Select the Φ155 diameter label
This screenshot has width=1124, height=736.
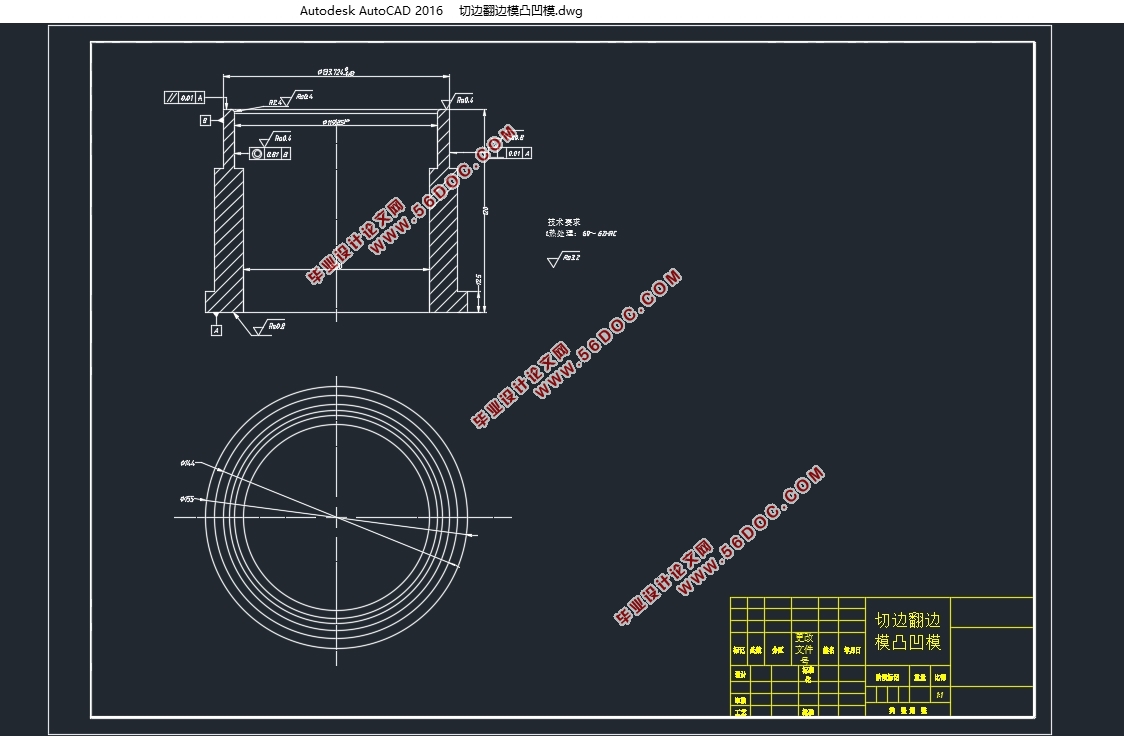[187, 498]
